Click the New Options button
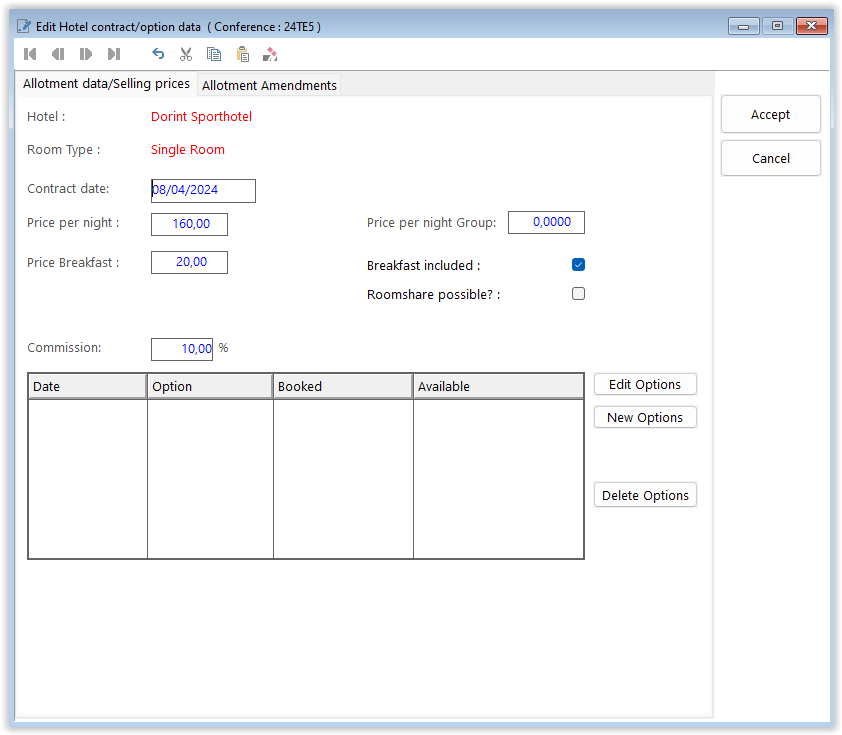Screen dimensions: 842x735 point(645,418)
